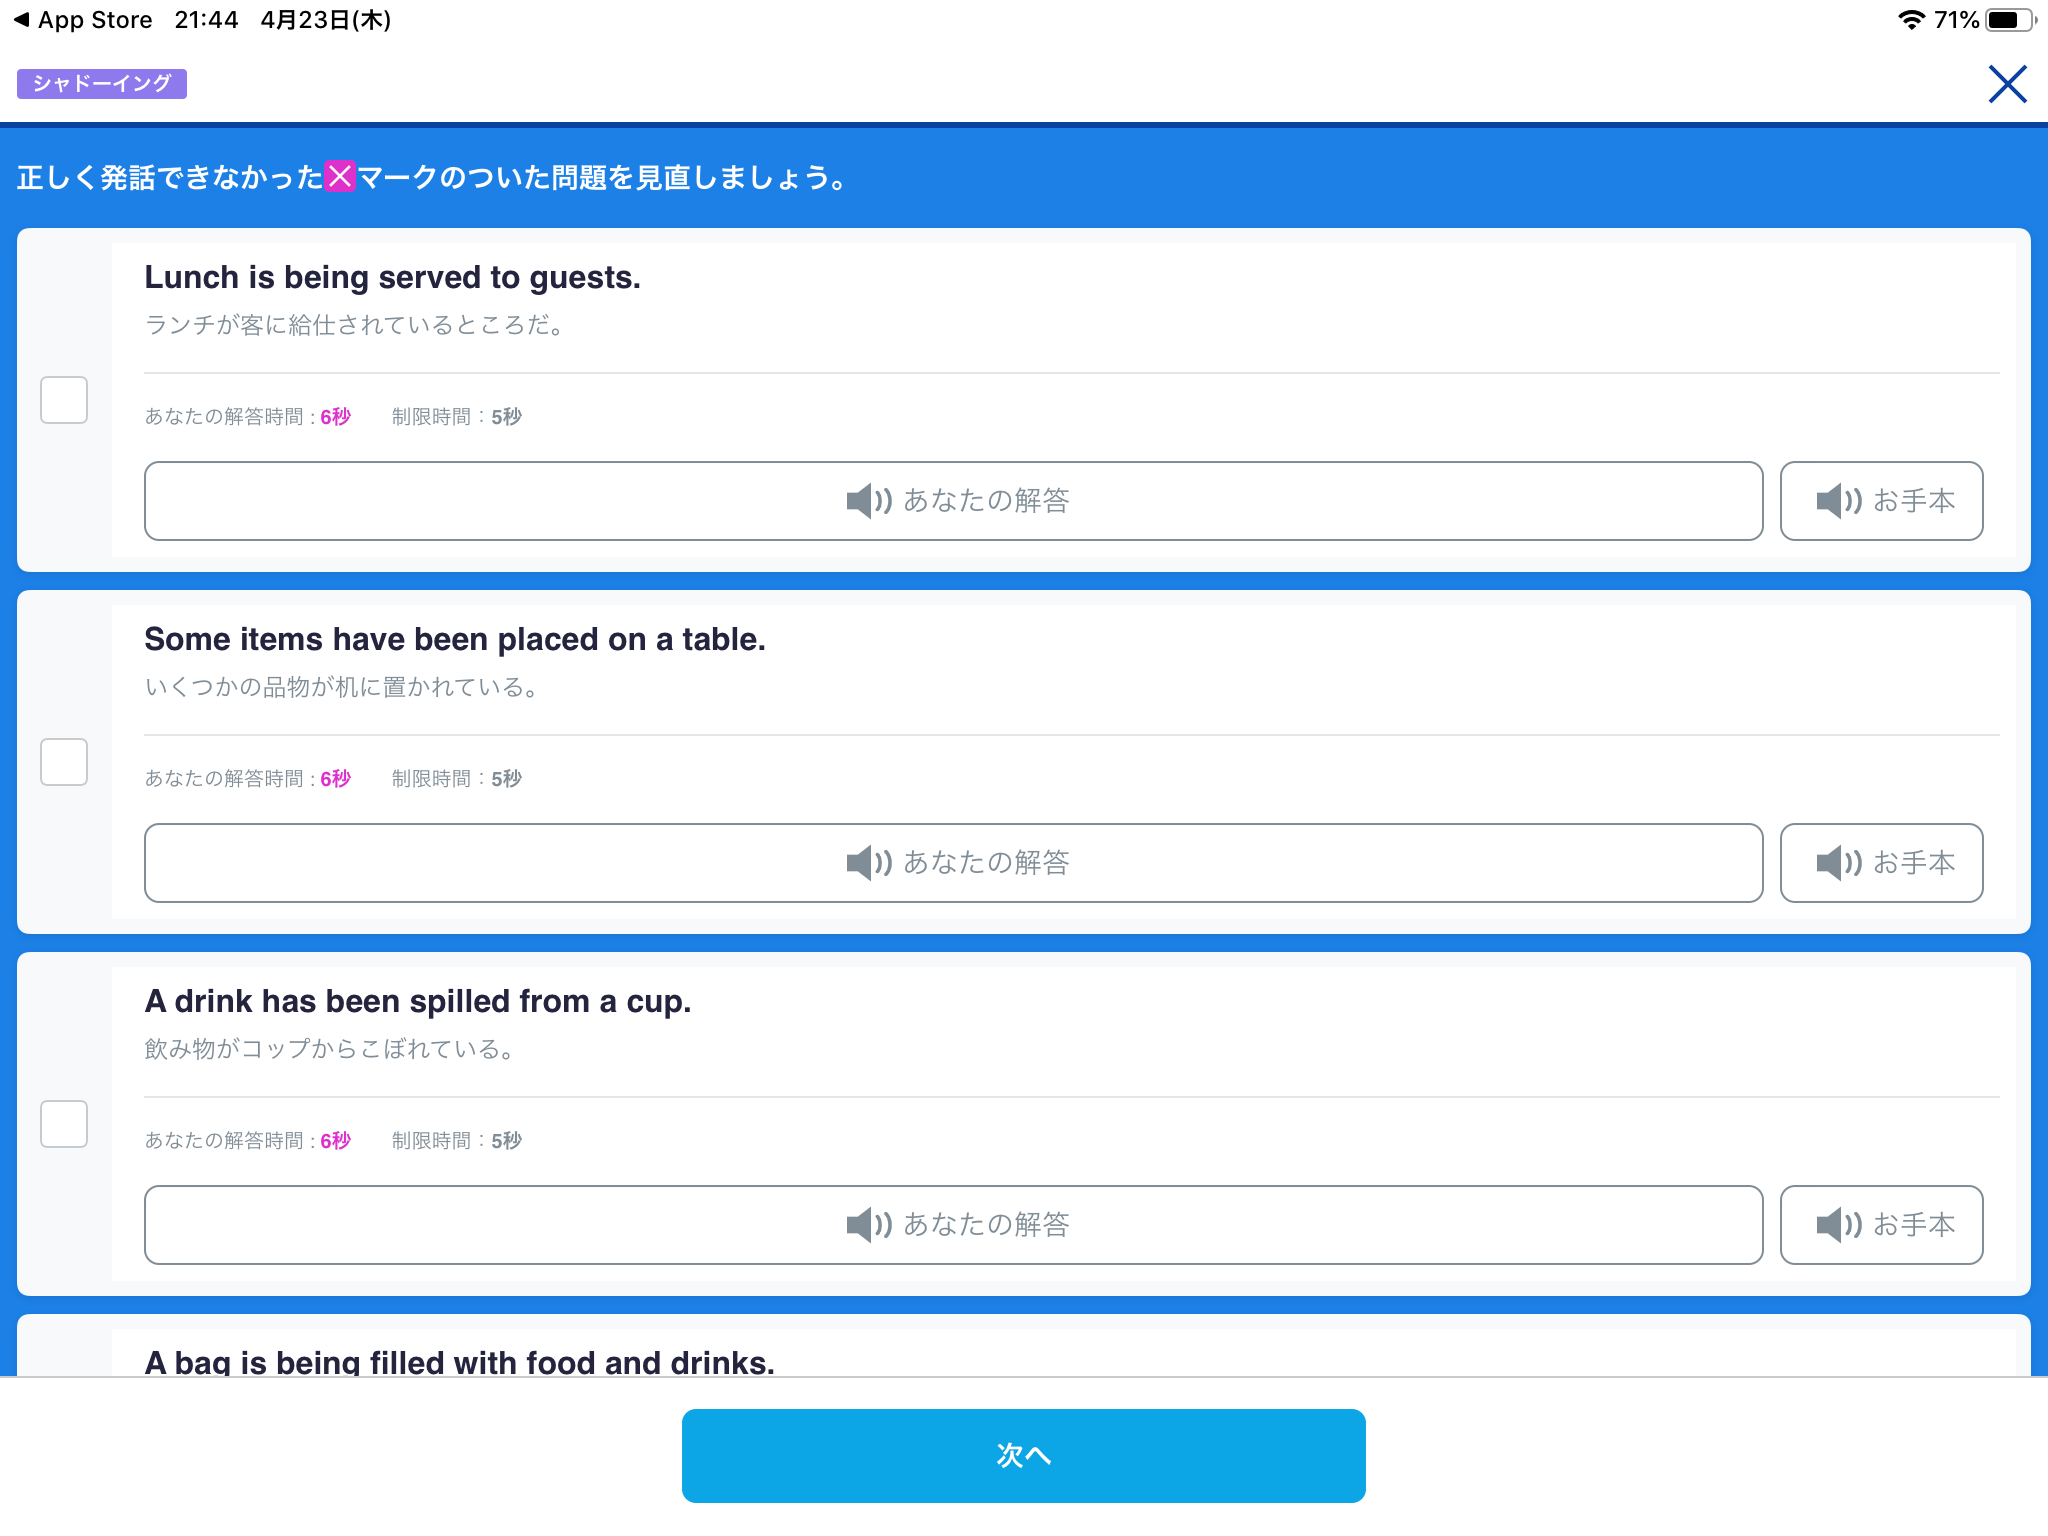This screenshot has width=2048, height=1536.
Task: Tap time limit '5秒' under 'Some items' sentence
Action: coord(506,778)
